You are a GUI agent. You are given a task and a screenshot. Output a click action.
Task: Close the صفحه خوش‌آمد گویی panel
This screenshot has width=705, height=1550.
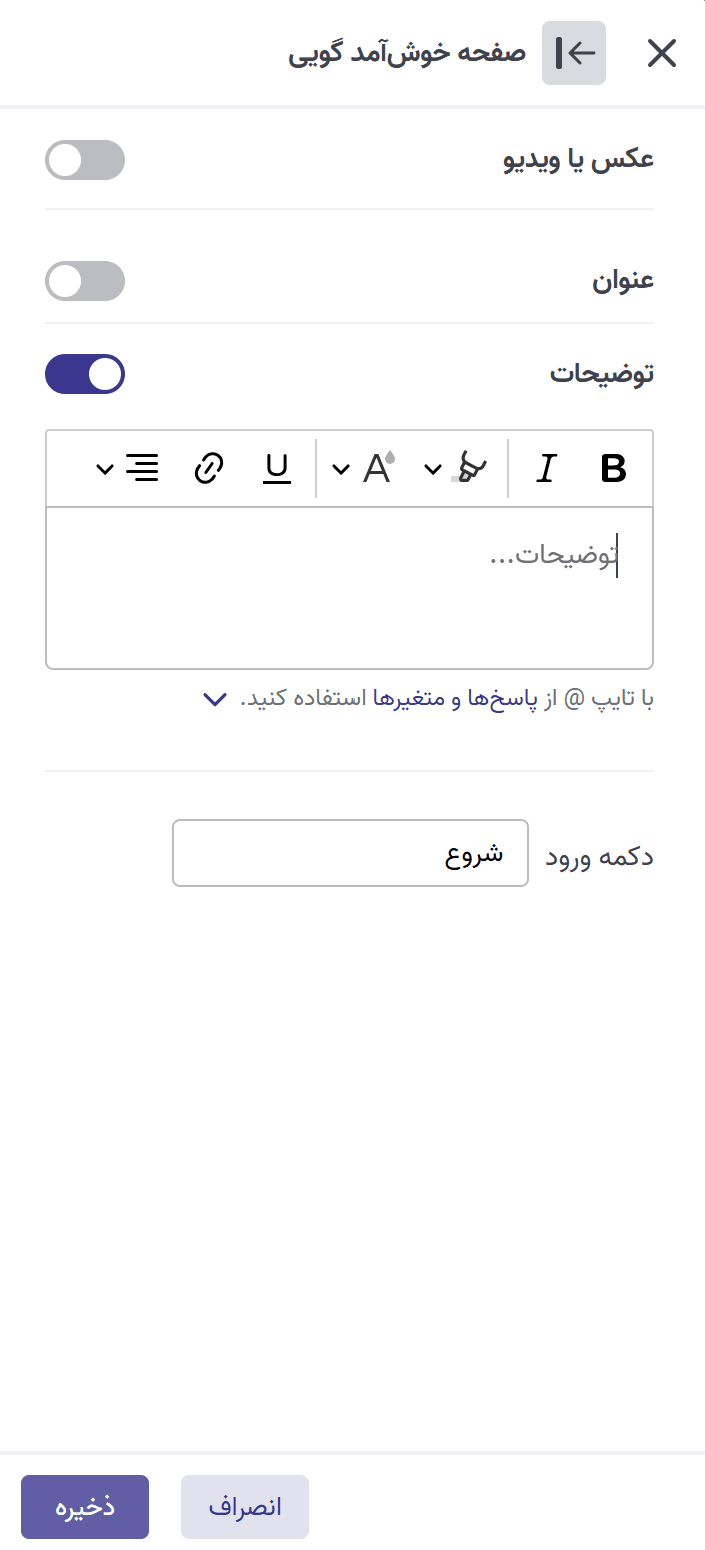(661, 53)
